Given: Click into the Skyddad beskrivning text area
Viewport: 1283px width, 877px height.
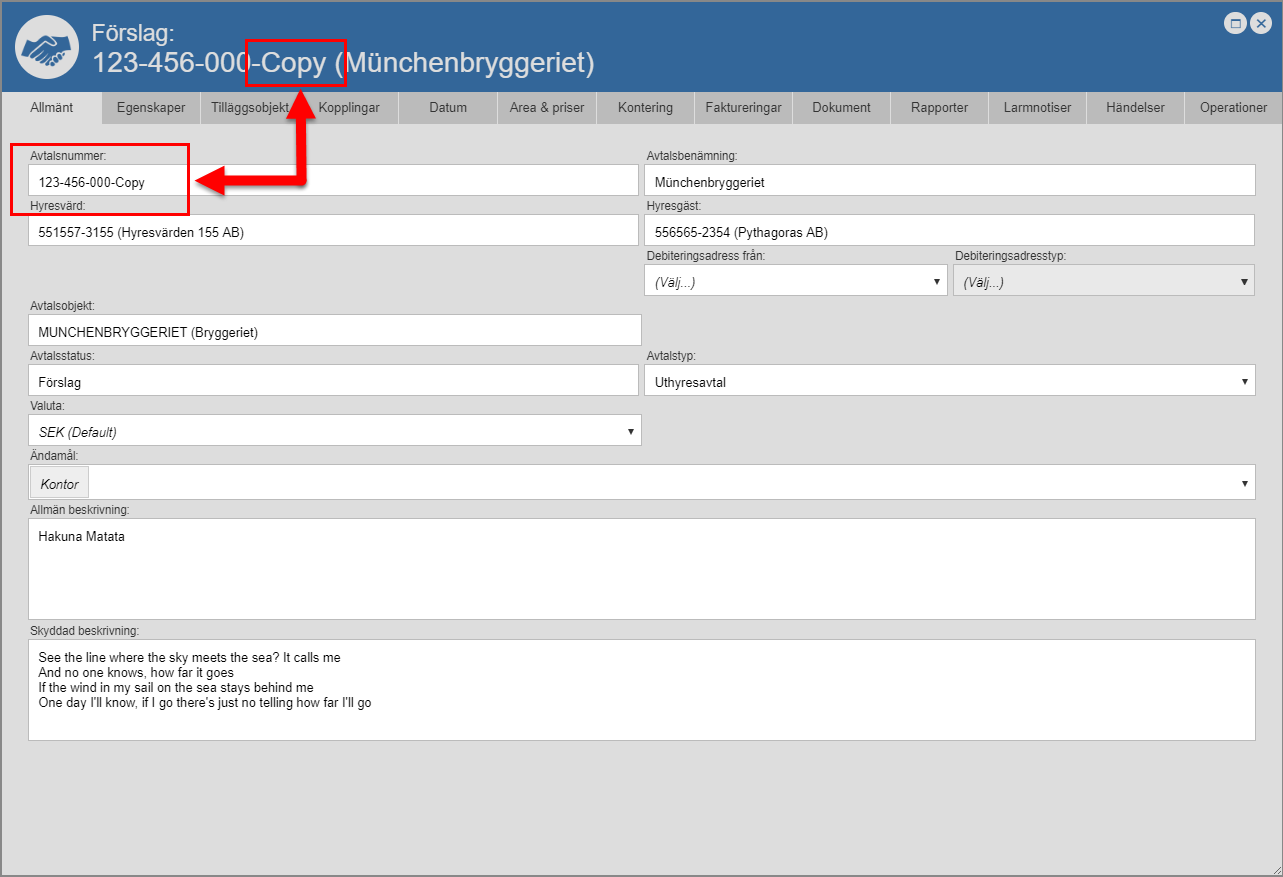Looking at the screenshot, I should pyautogui.click(x=641, y=690).
